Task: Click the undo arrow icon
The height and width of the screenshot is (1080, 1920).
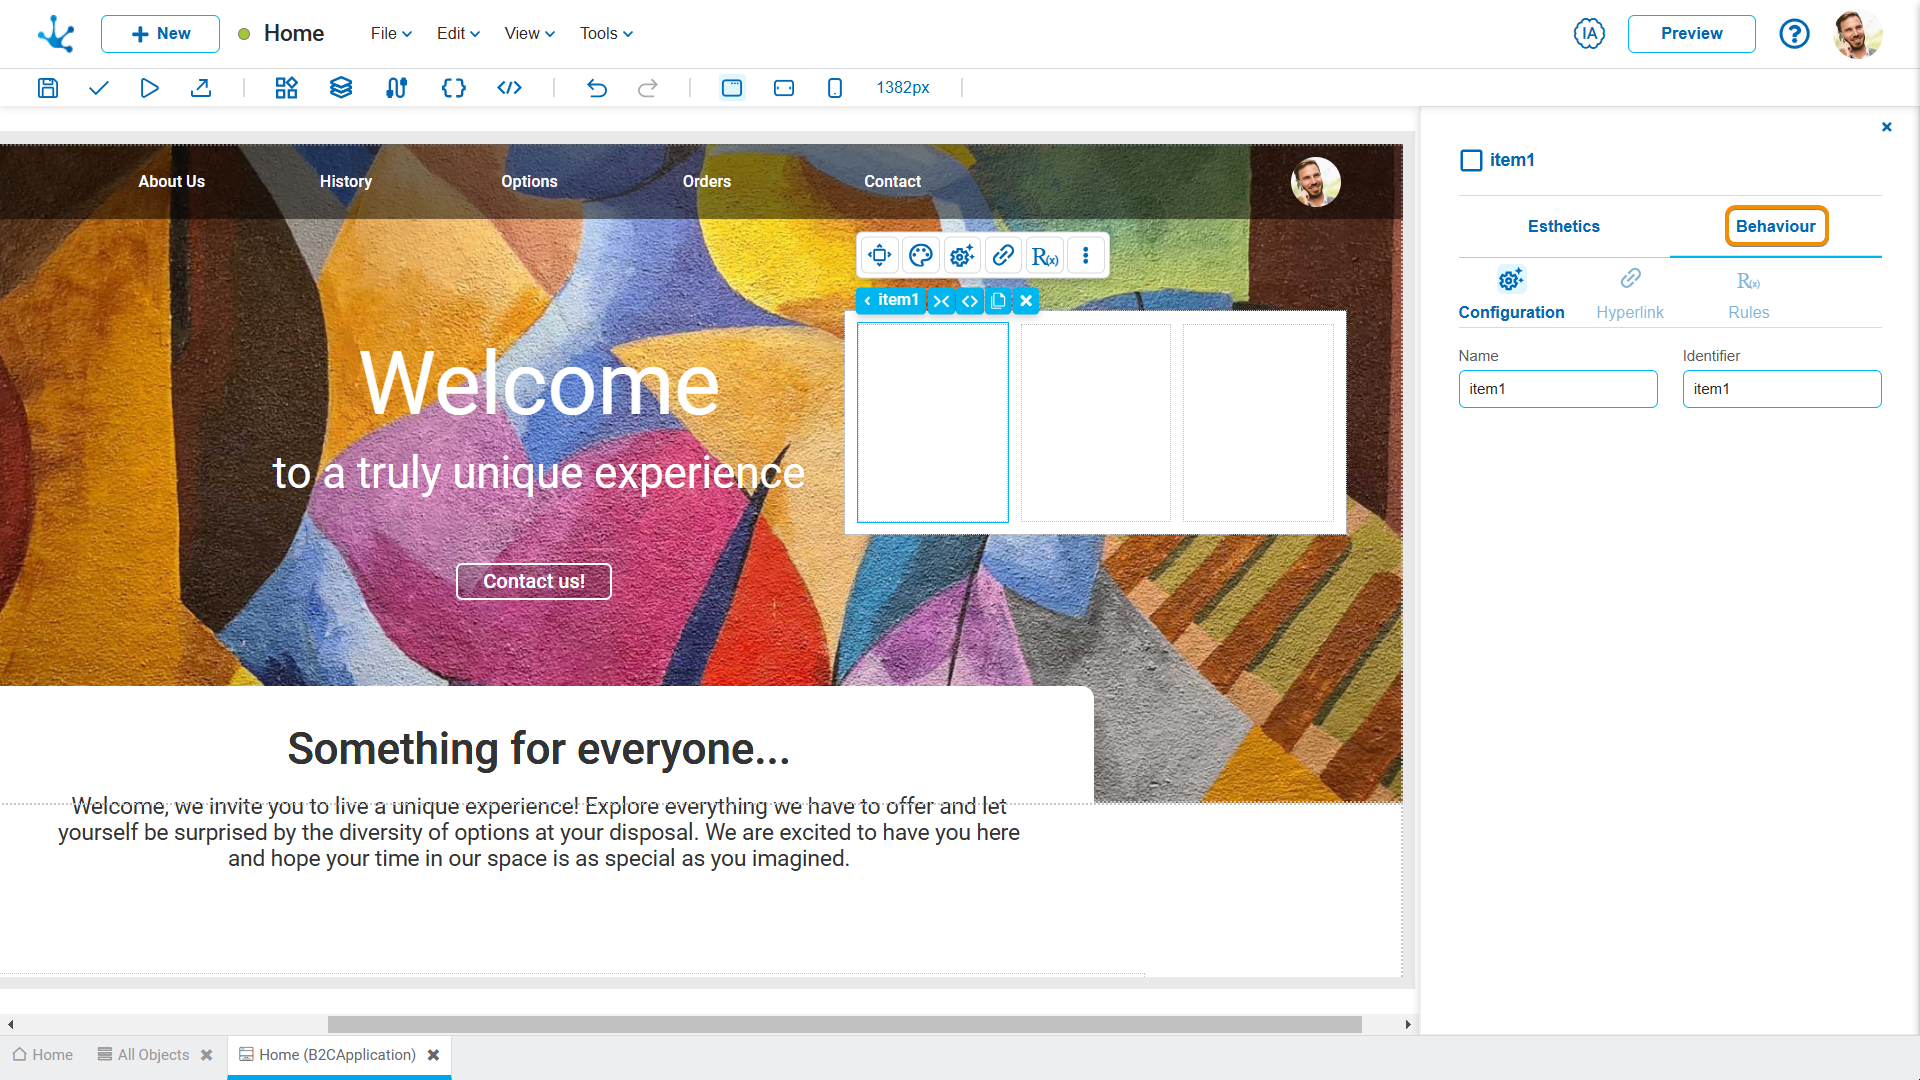Action: pos(596,88)
